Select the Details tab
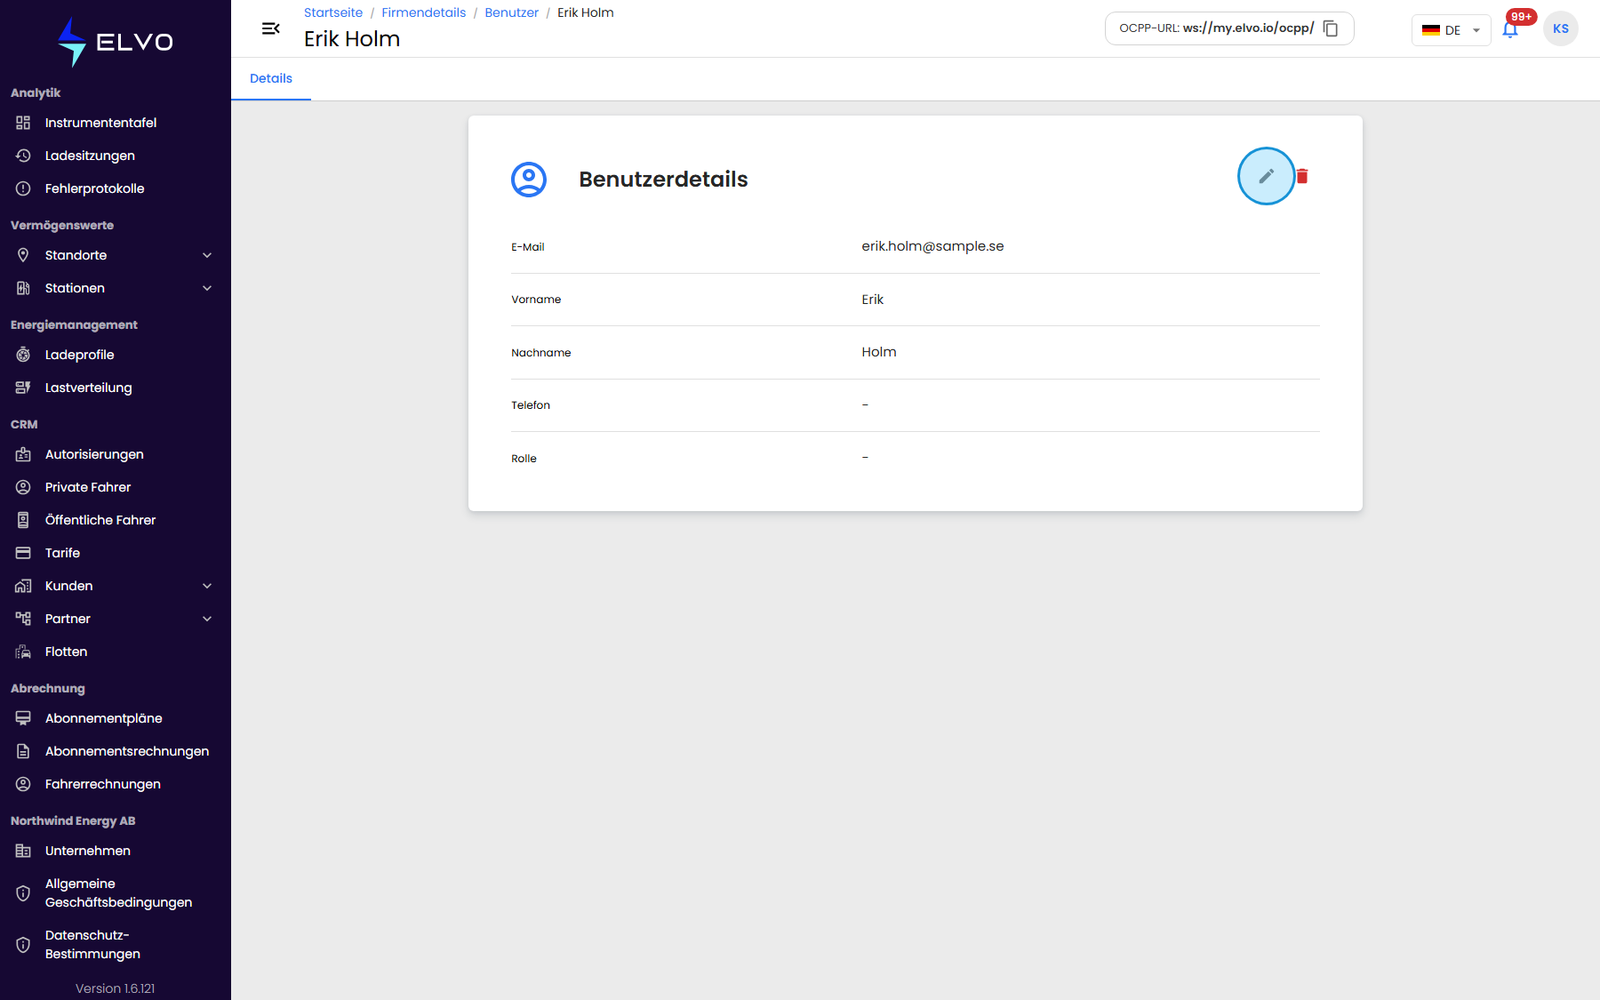The image size is (1600, 1000). click(x=271, y=78)
